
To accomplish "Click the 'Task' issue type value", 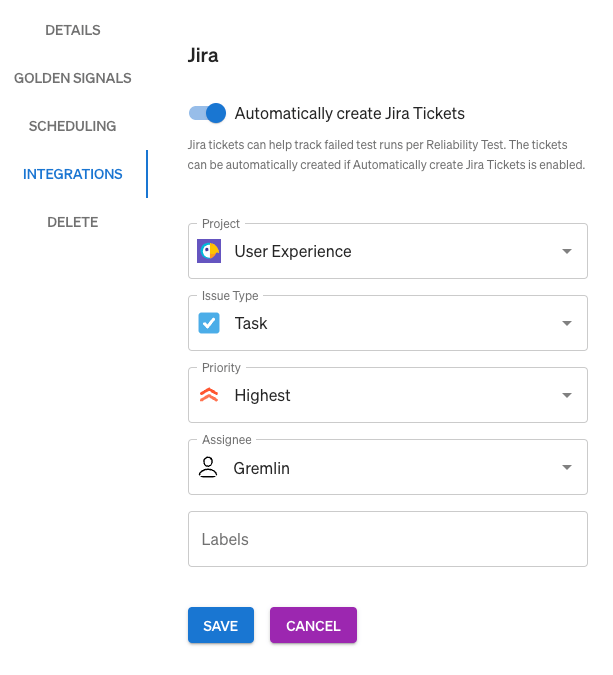I will coord(251,323).
